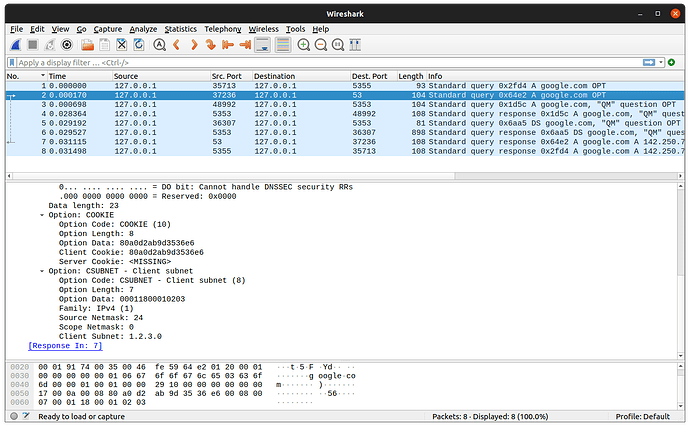Open the Wireless menu
The height and width of the screenshot is (426, 690).
point(263,29)
